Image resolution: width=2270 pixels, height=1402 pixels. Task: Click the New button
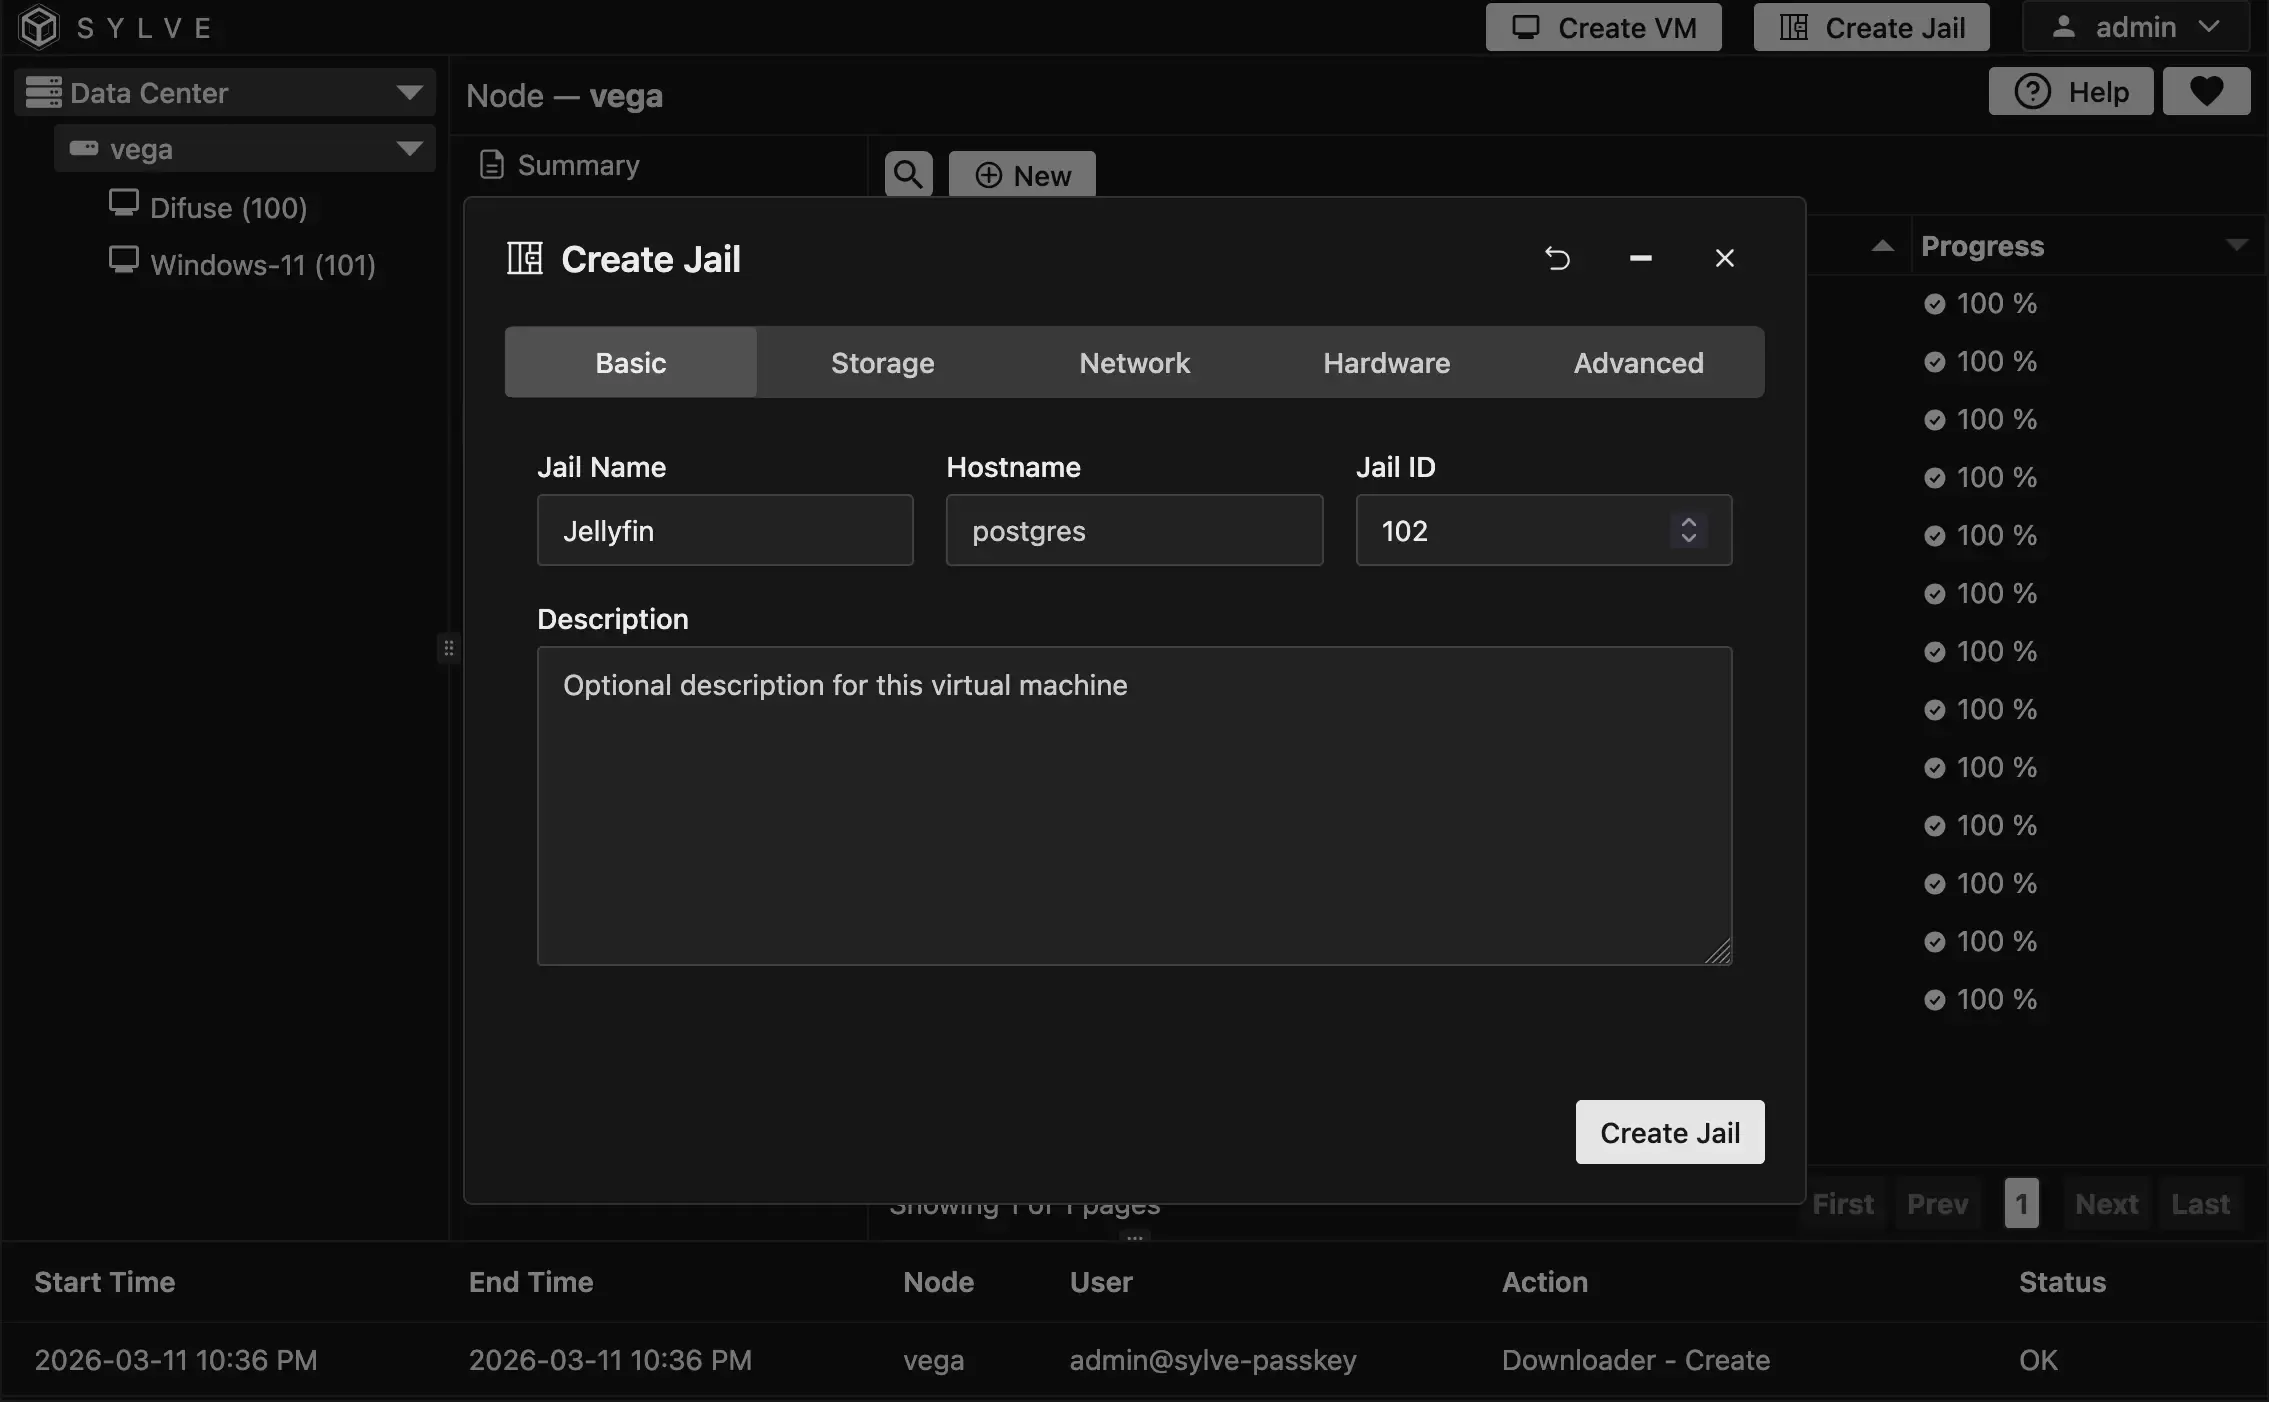coord(1021,174)
